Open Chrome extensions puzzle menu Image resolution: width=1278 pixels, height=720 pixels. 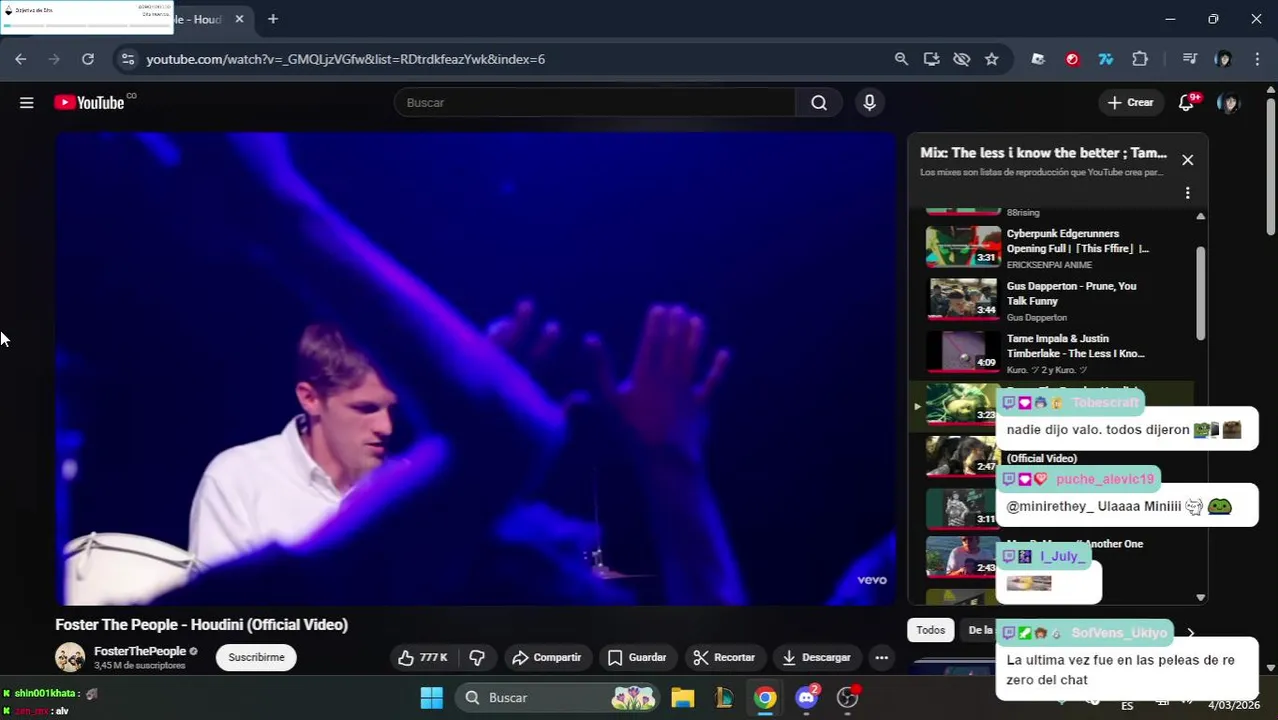point(1140,59)
